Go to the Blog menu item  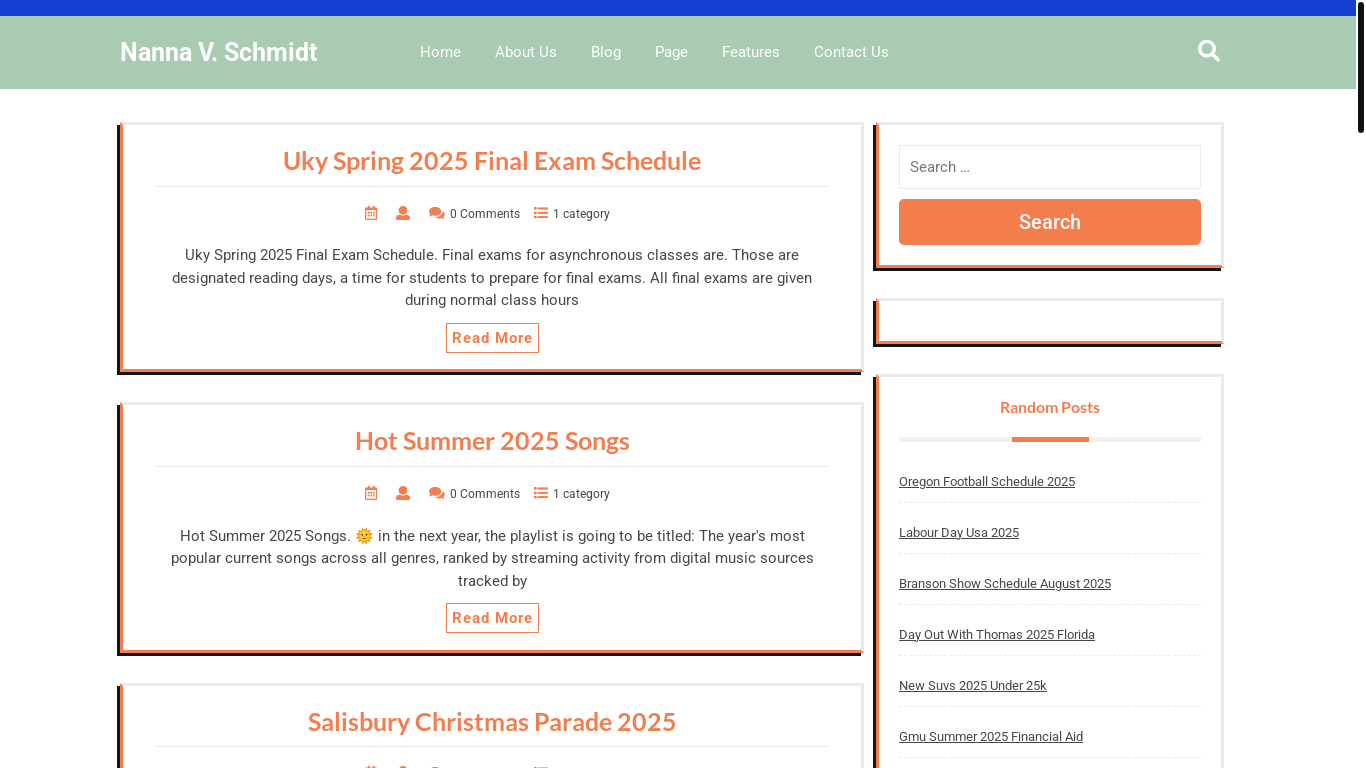click(x=606, y=52)
